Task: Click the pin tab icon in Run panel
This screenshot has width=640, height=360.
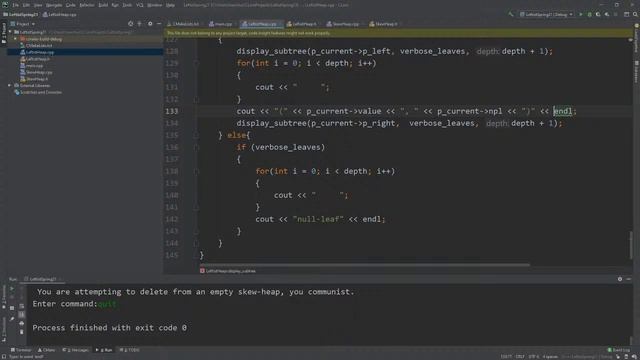Action: (12, 319)
